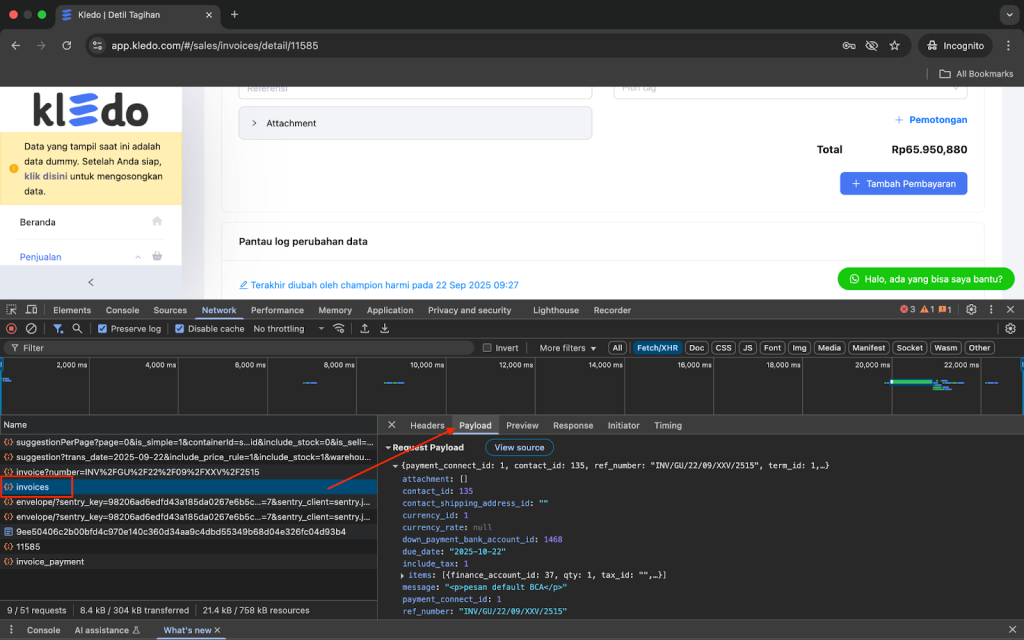
Task: Open the No throttling dropdown
Action: 288,328
